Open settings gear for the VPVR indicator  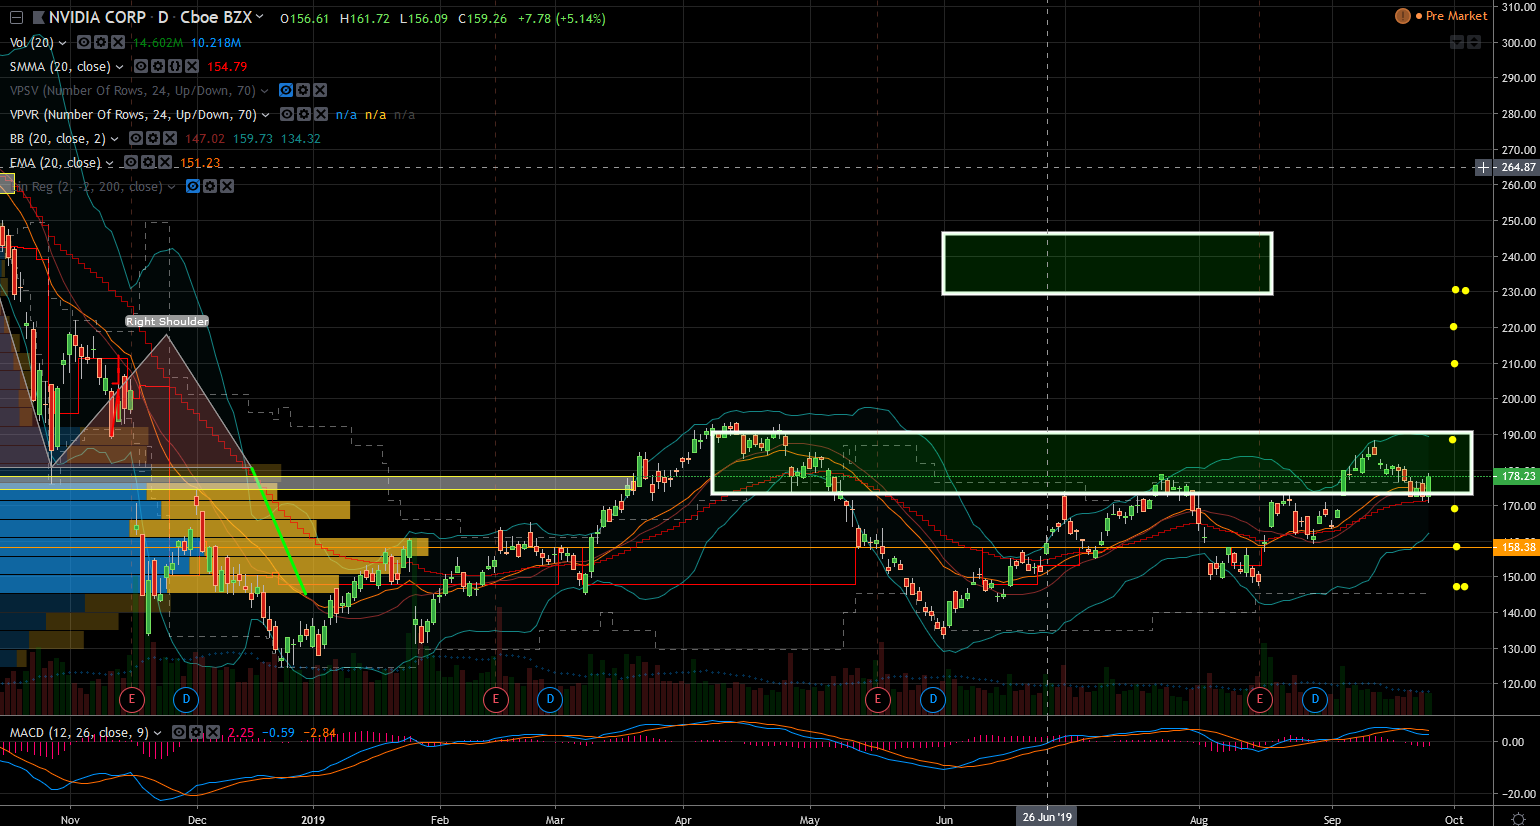pyautogui.click(x=304, y=114)
